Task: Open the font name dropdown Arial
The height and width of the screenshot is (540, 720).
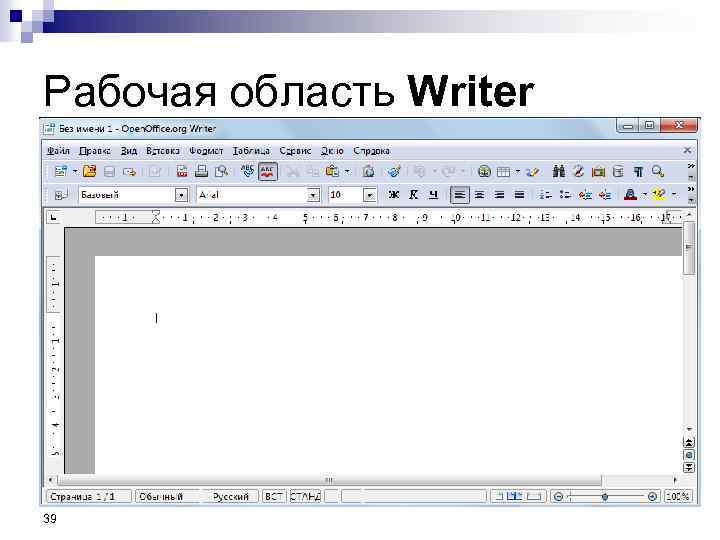Action: pyautogui.click(x=313, y=195)
